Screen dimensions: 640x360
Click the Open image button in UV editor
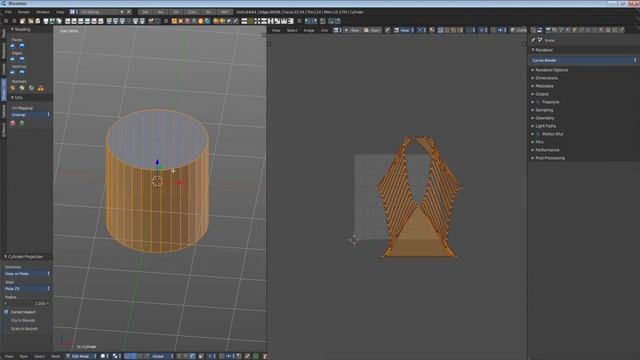tap(372, 30)
